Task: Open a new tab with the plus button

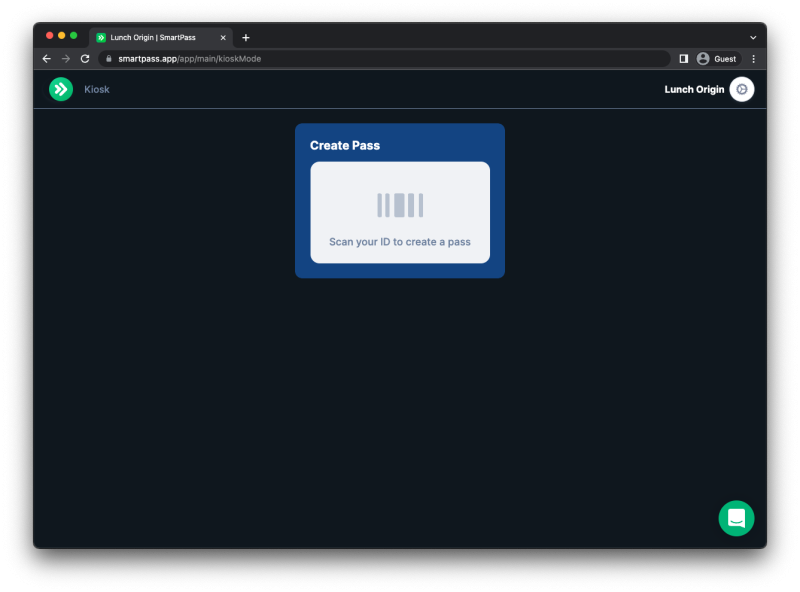Action: [246, 37]
